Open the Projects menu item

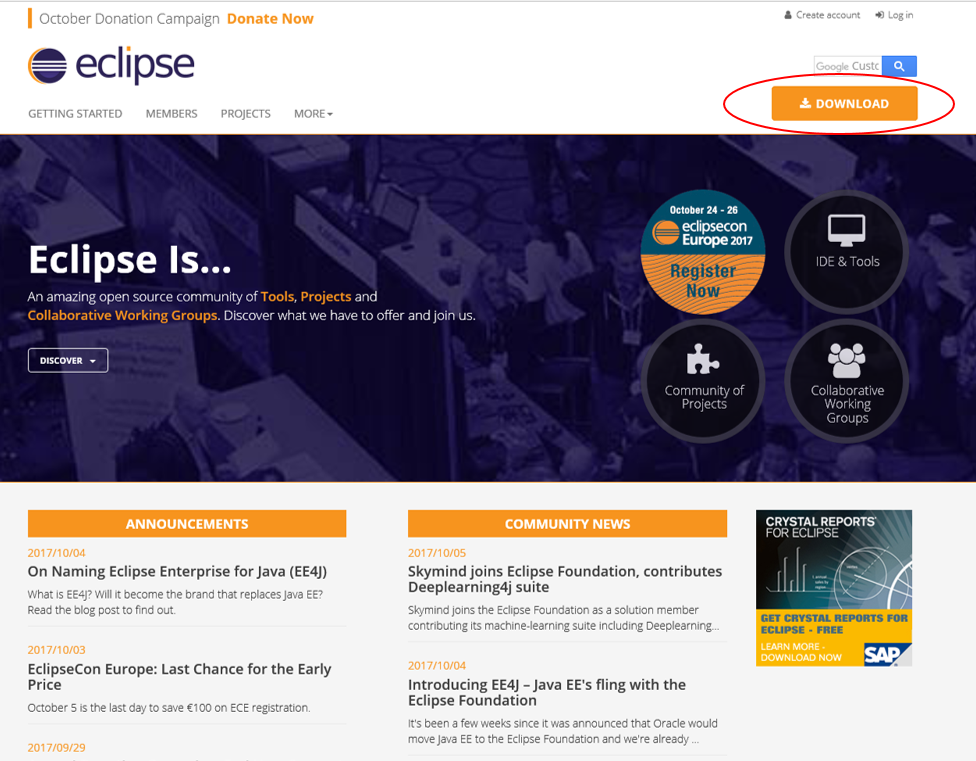(x=245, y=114)
